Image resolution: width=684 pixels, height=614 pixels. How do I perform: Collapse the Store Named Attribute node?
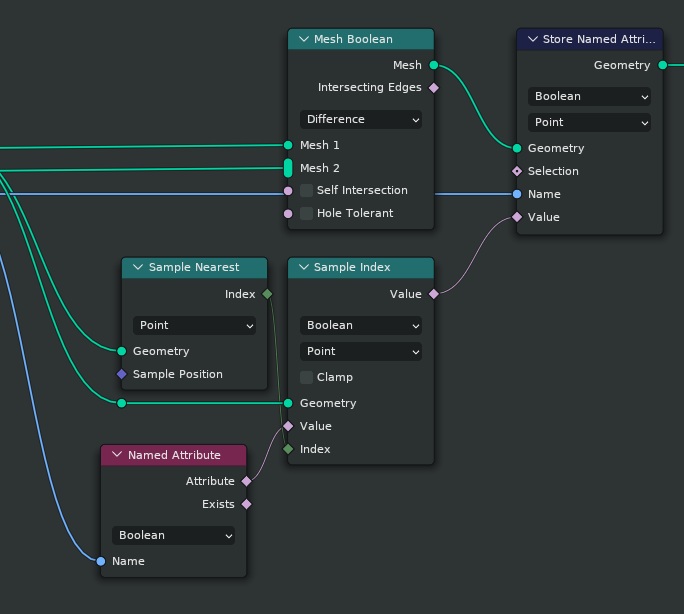533,39
